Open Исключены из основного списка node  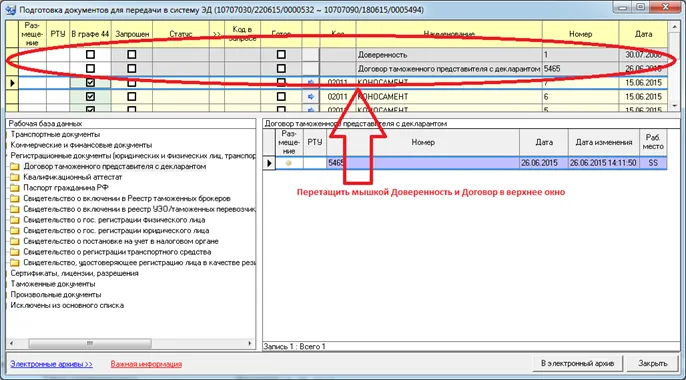point(67,306)
